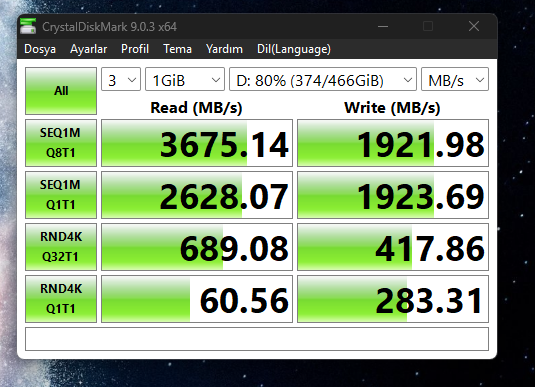Screen dimensions: 535x387
Task: Open the Yardım menu
Action: 224,49
